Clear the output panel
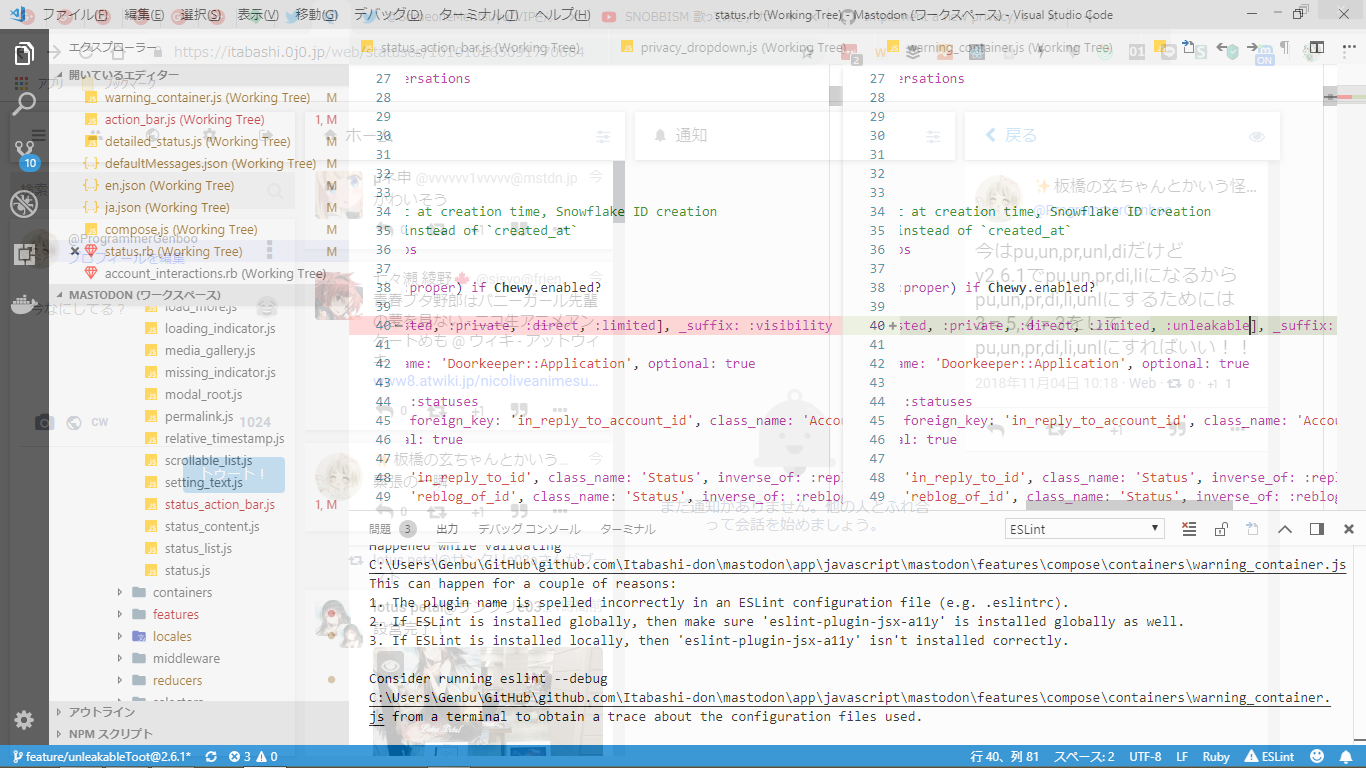The width and height of the screenshot is (1366, 768). point(1188,529)
